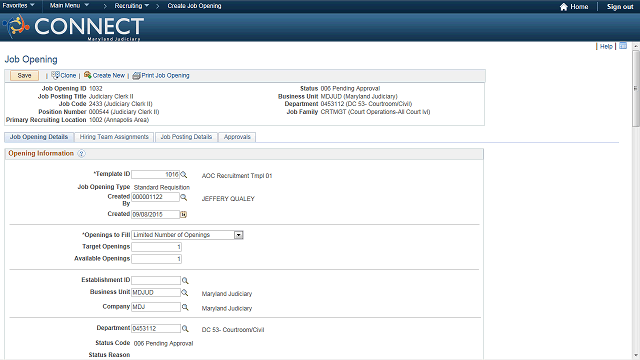Click in the Available Openings field
This screenshot has width=640, height=360.
[x=156, y=259]
